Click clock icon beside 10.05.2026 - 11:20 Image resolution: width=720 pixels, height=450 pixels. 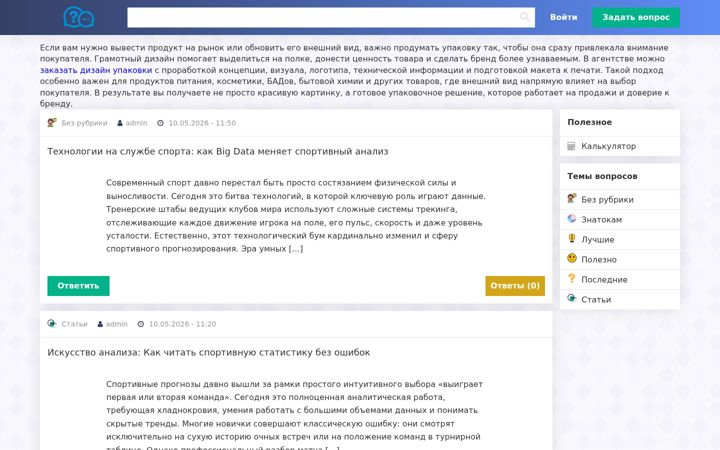[141, 324]
